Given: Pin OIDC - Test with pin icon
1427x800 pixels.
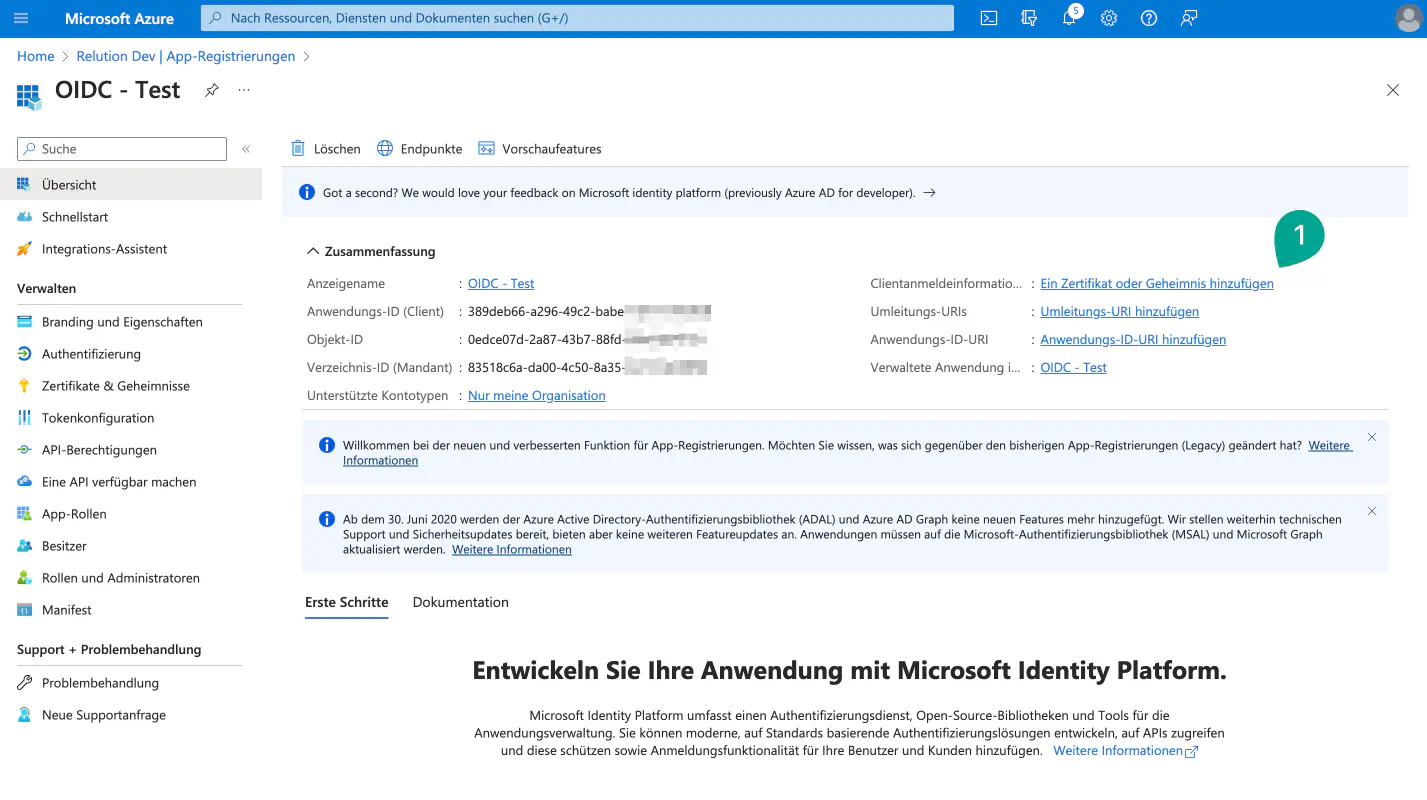Looking at the screenshot, I should [x=211, y=90].
